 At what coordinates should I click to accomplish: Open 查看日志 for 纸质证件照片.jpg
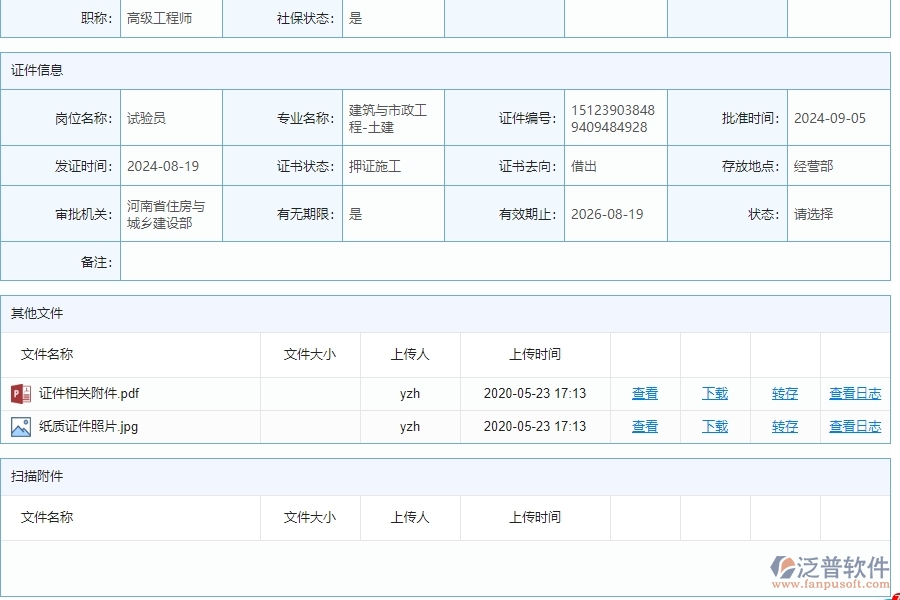(853, 426)
